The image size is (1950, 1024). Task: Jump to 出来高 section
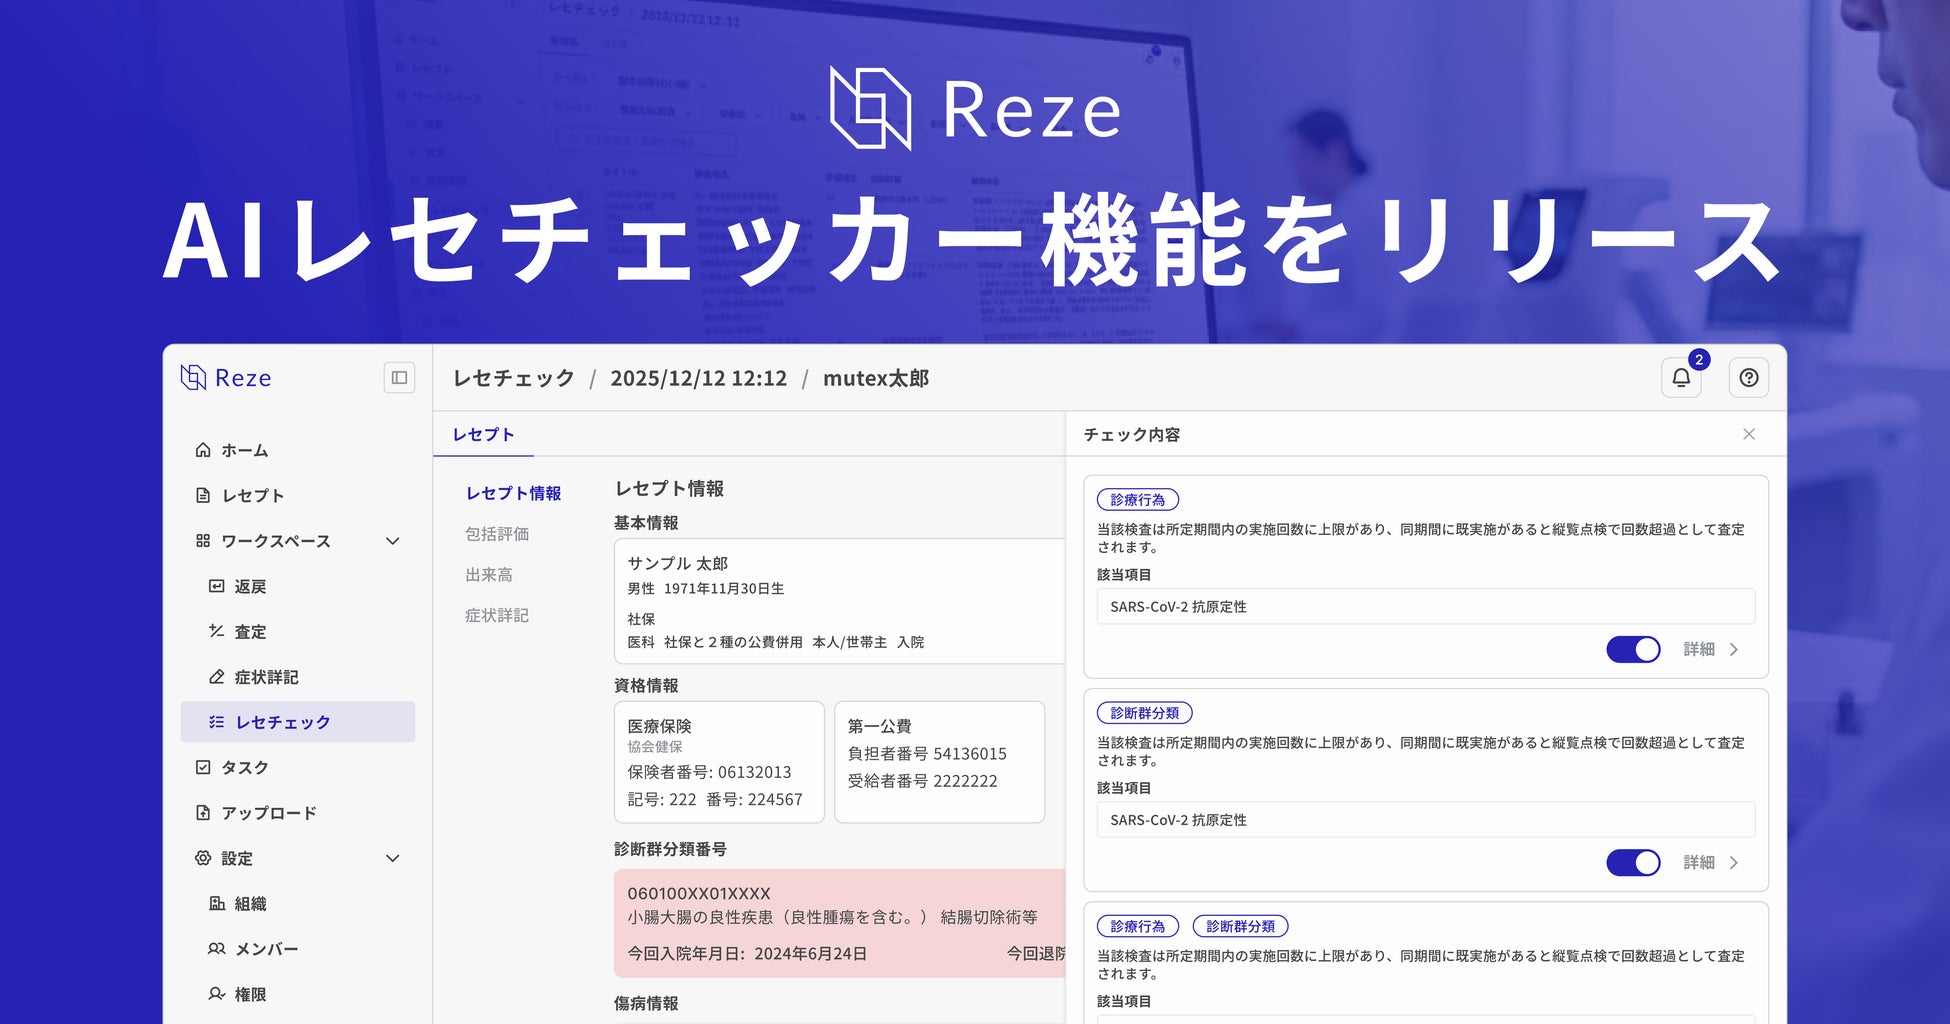coord(489,575)
